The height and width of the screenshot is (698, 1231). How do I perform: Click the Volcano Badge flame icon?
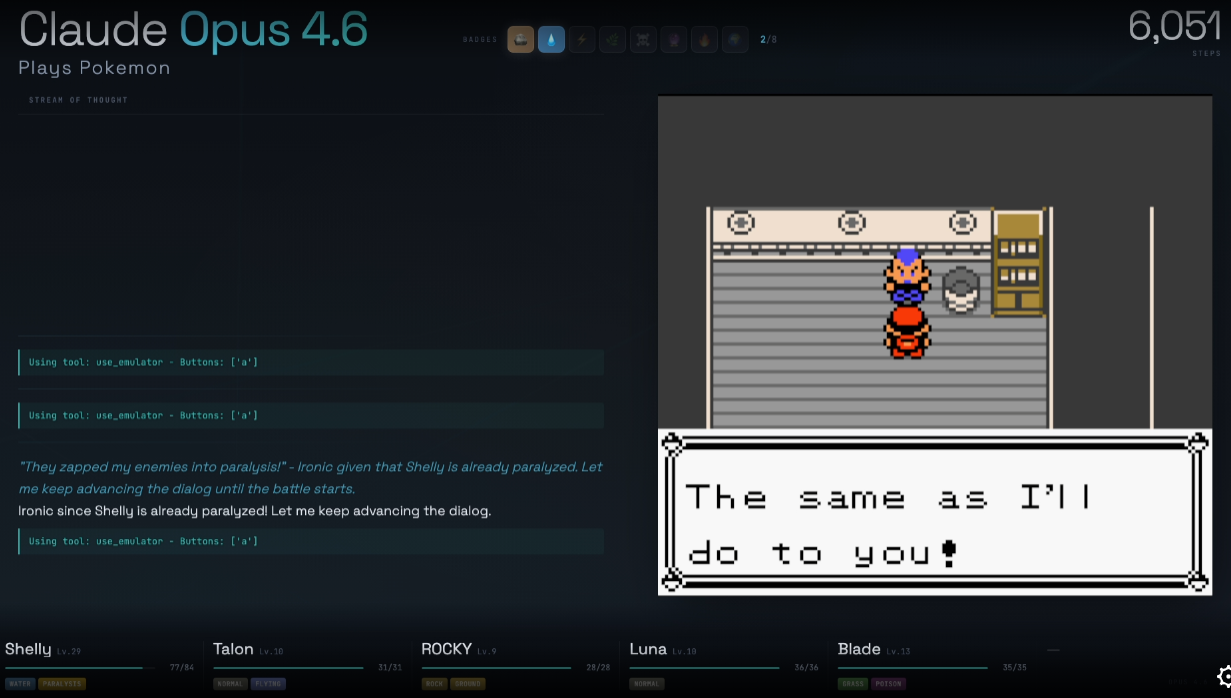pos(704,40)
